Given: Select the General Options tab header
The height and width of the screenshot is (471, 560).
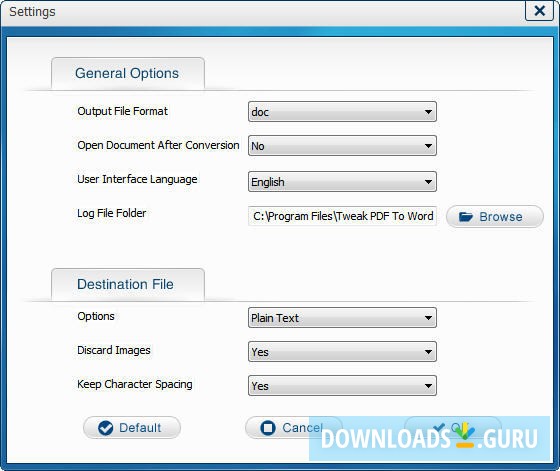Looking at the screenshot, I should coord(128,73).
